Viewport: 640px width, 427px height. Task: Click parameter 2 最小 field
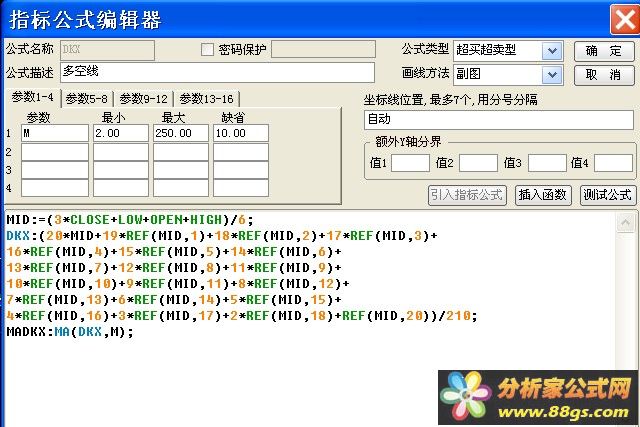(x=121, y=152)
